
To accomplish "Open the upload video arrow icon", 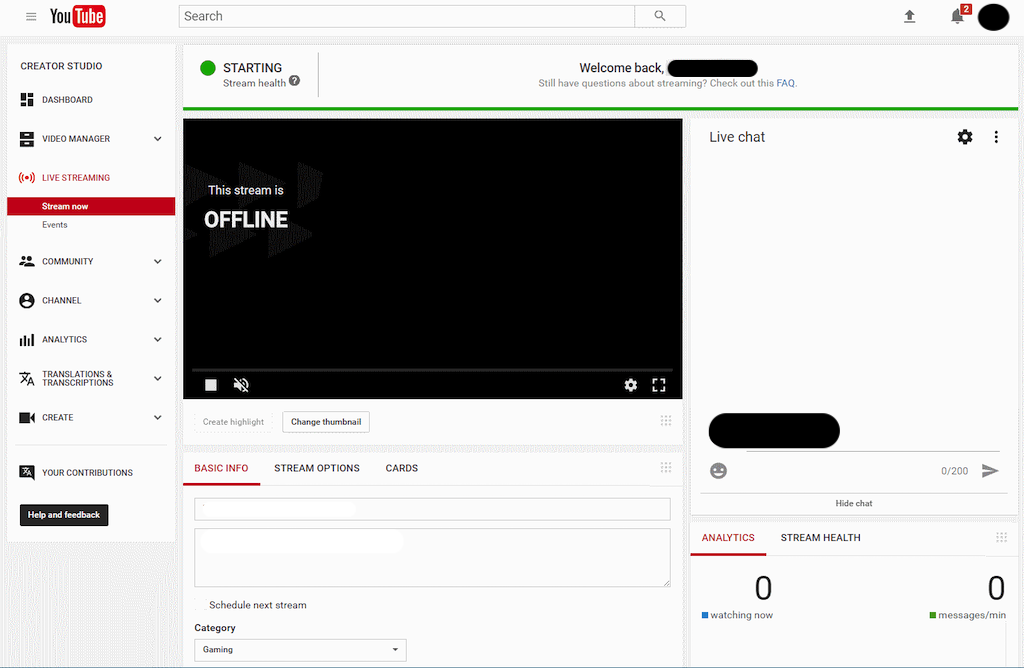I will pyautogui.click(x=909, y=16).
